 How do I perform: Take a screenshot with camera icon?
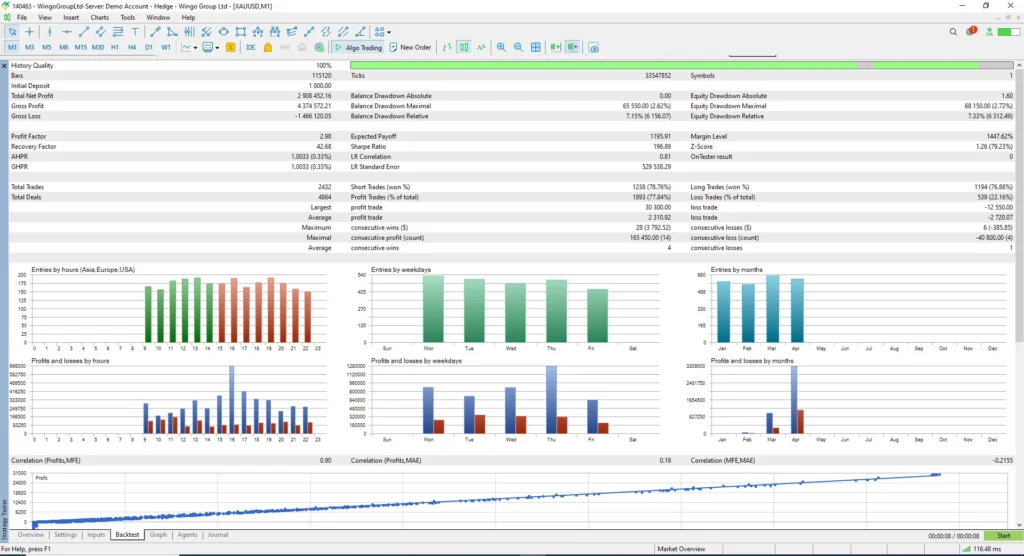coord(594,47)
